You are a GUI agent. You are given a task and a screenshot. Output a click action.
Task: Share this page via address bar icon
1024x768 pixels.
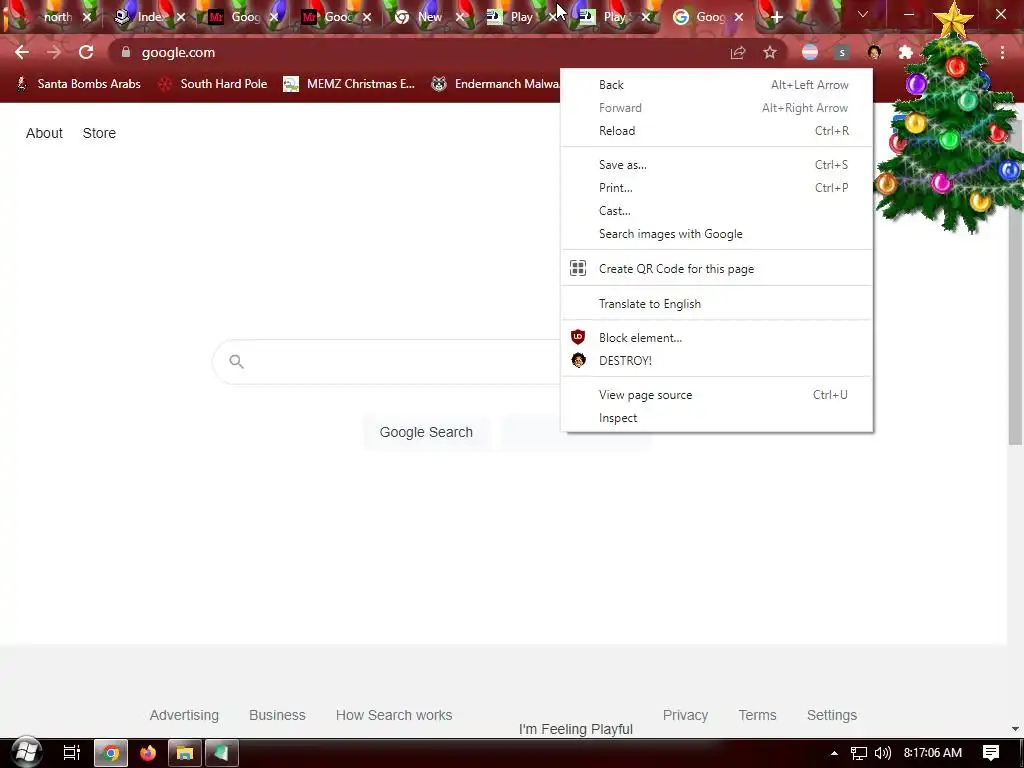(x=738, y=52)
